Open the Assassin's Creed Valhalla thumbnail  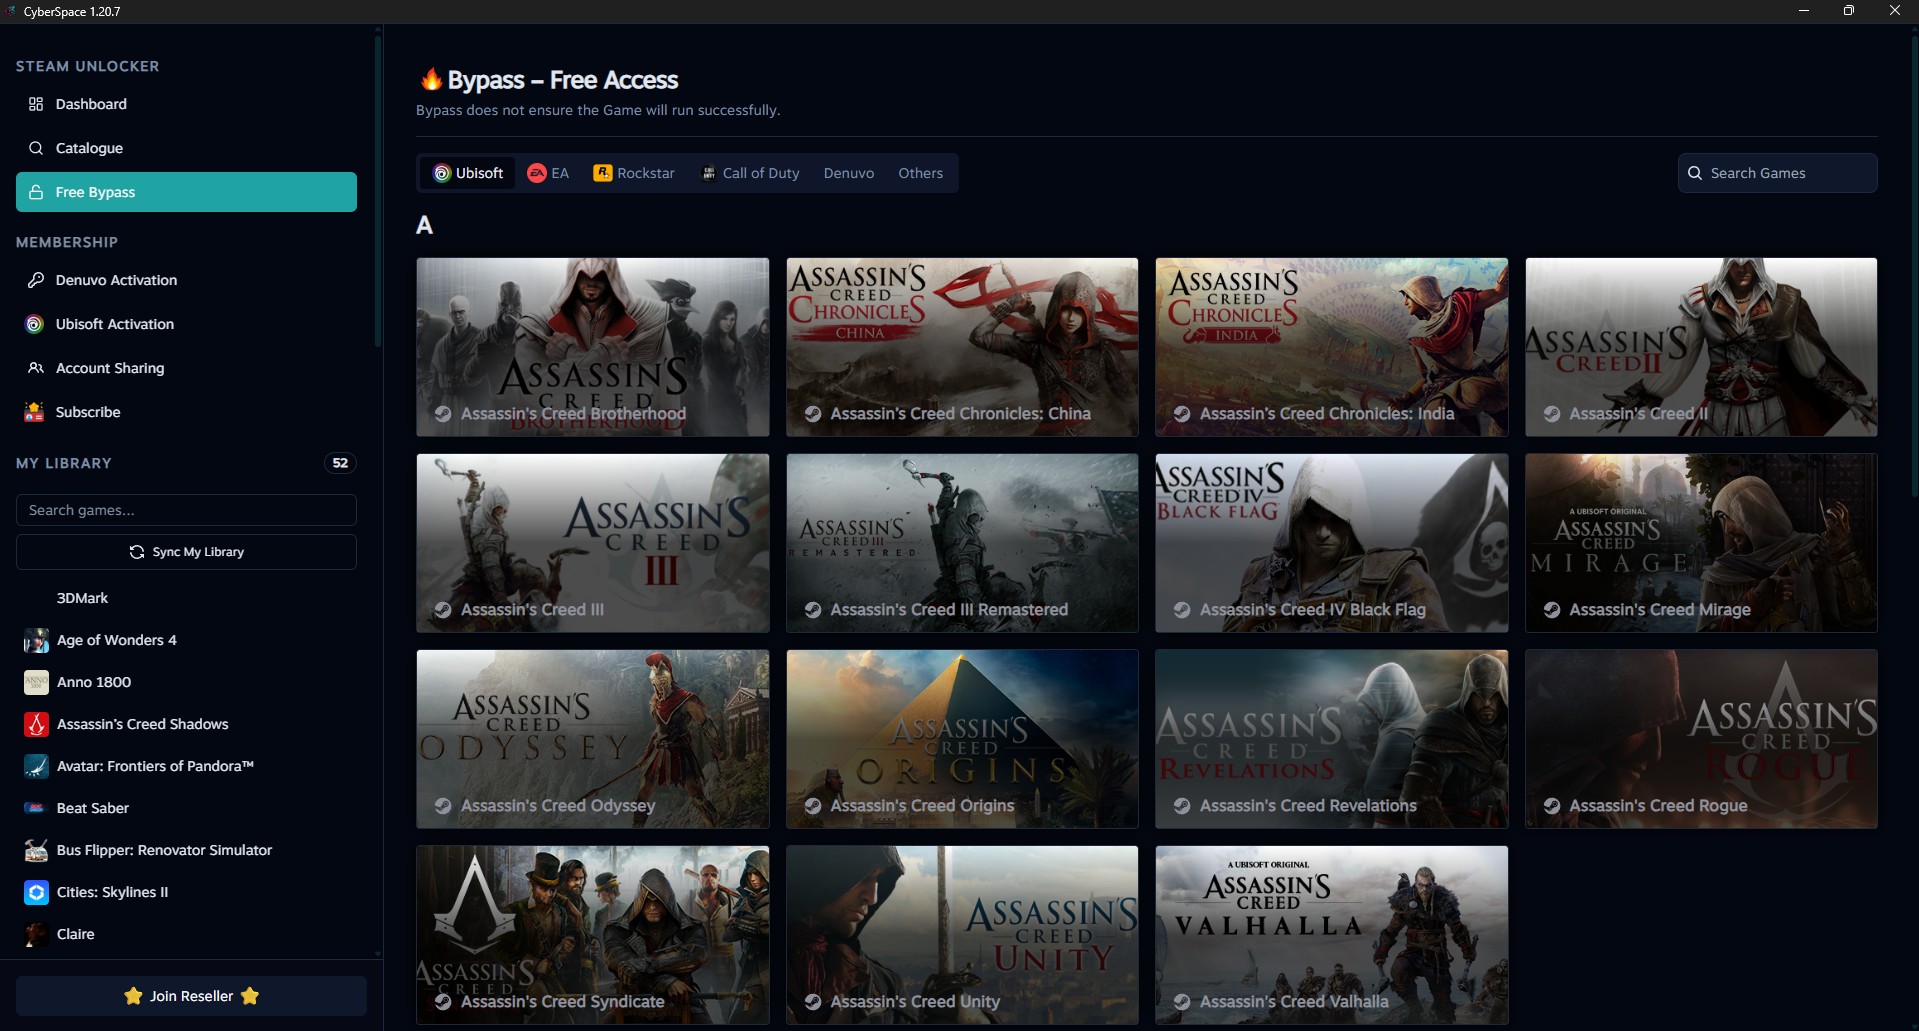[x=1331, y=934]
